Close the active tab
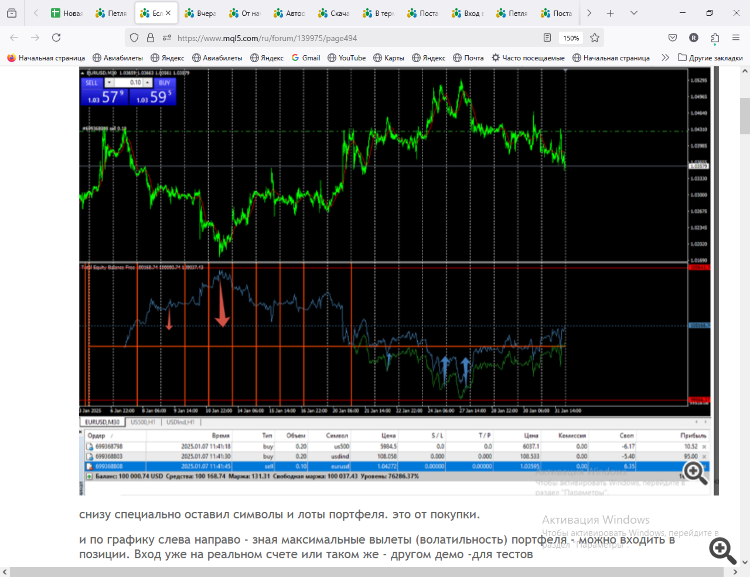 tap(168, 13)
